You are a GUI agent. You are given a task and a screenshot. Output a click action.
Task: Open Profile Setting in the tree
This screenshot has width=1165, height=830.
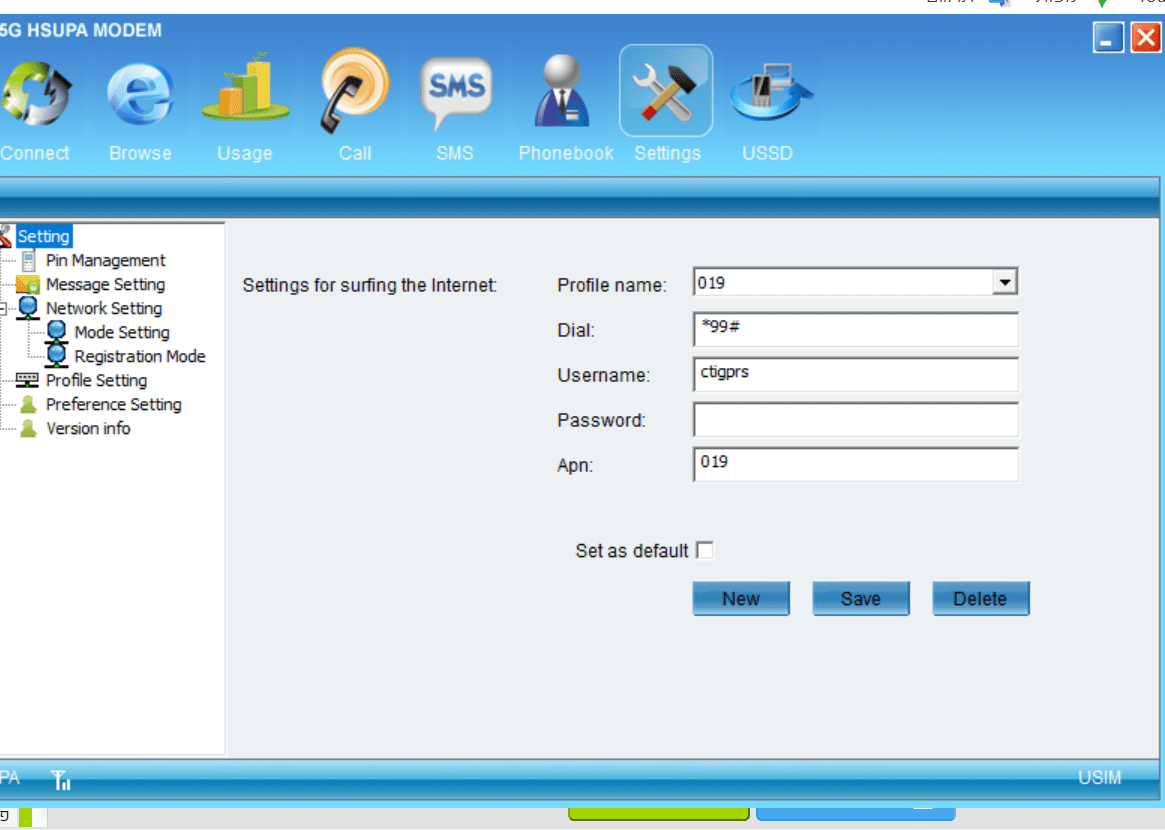coord(97,380)
